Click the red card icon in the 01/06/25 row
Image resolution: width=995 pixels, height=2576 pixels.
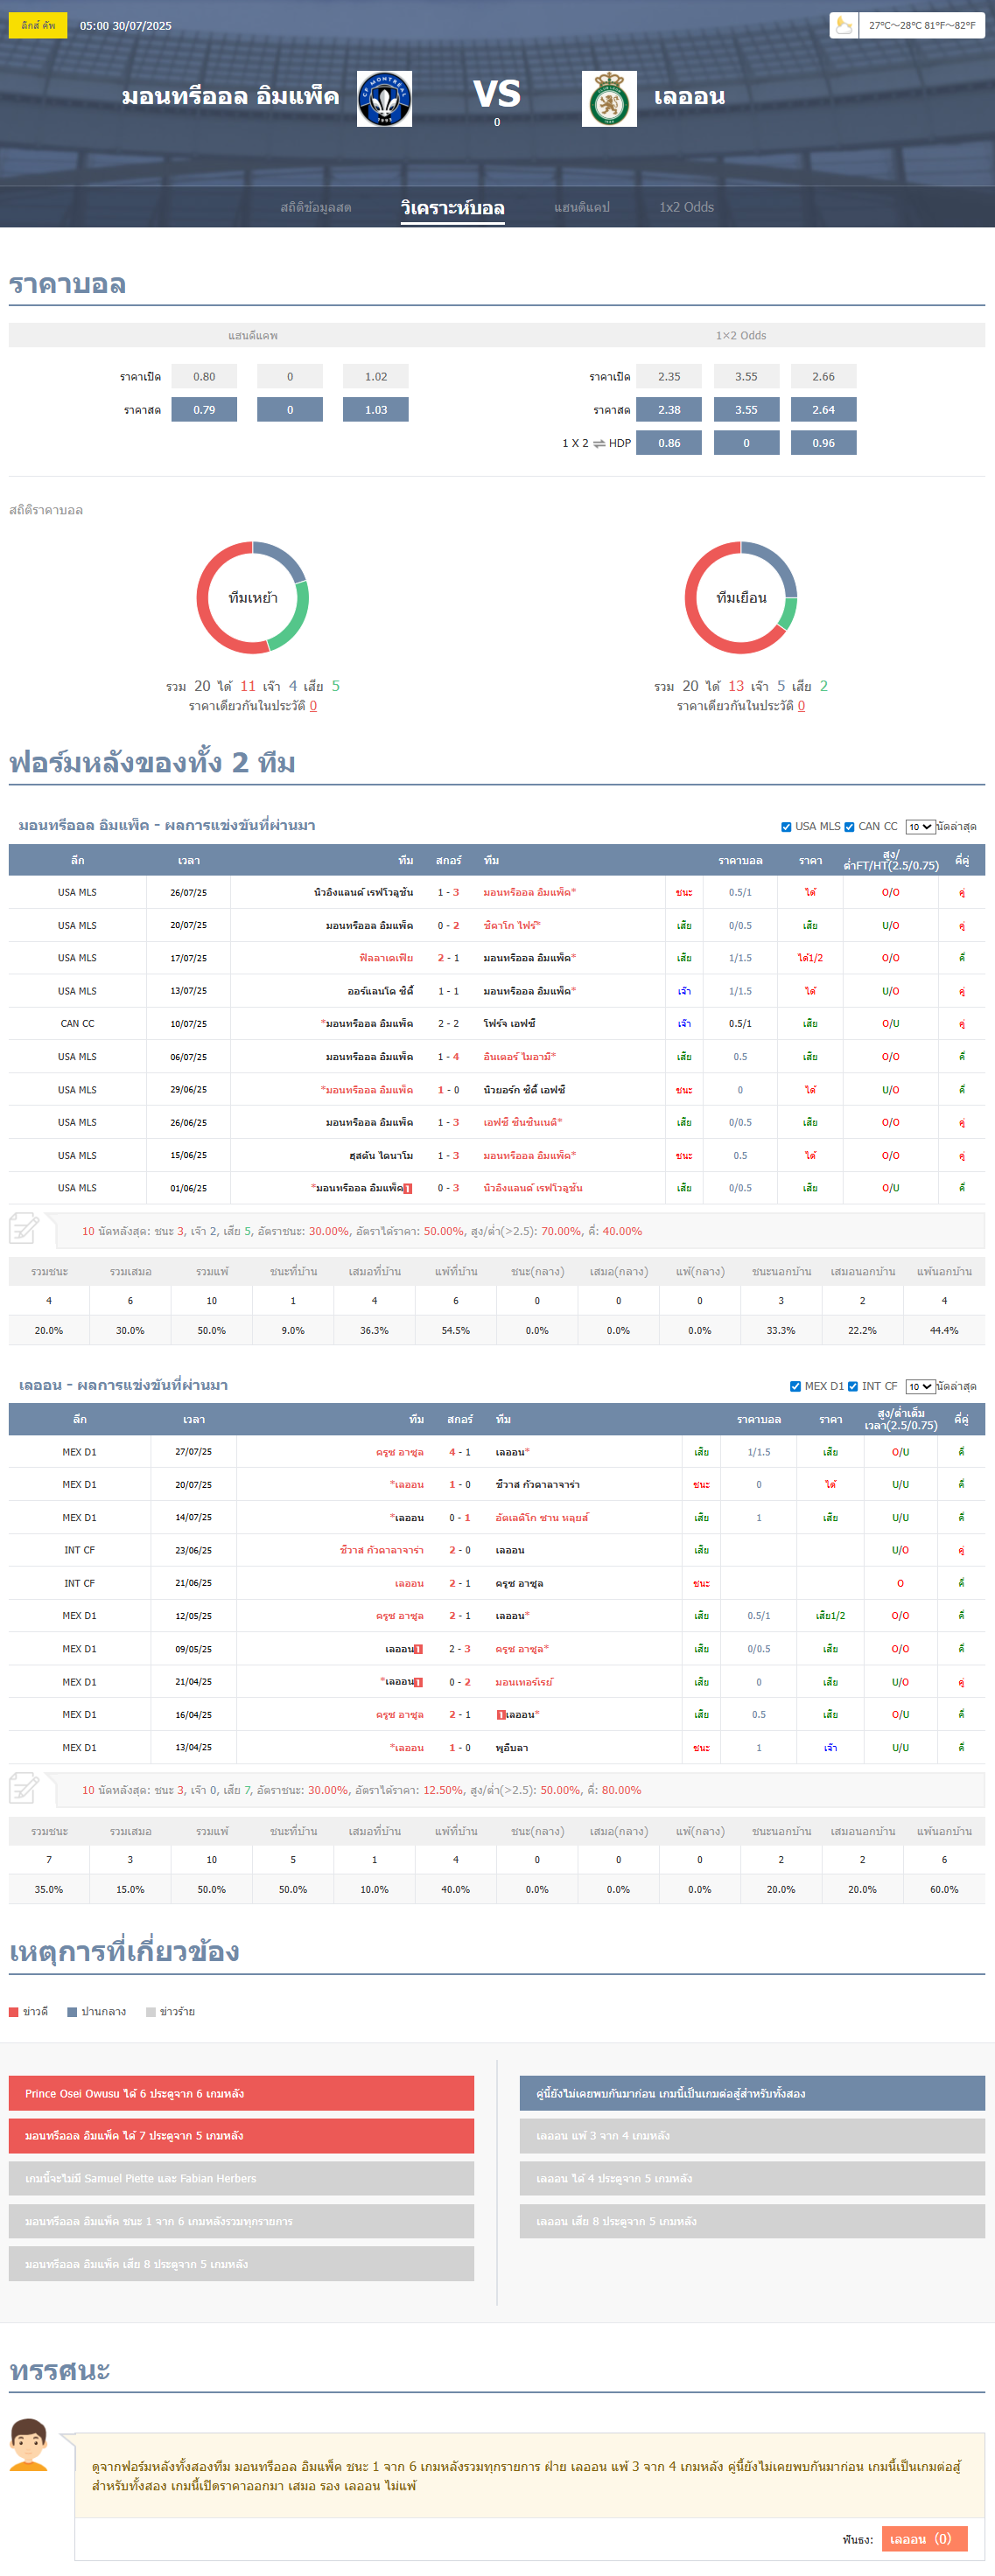coord(408,1188)
